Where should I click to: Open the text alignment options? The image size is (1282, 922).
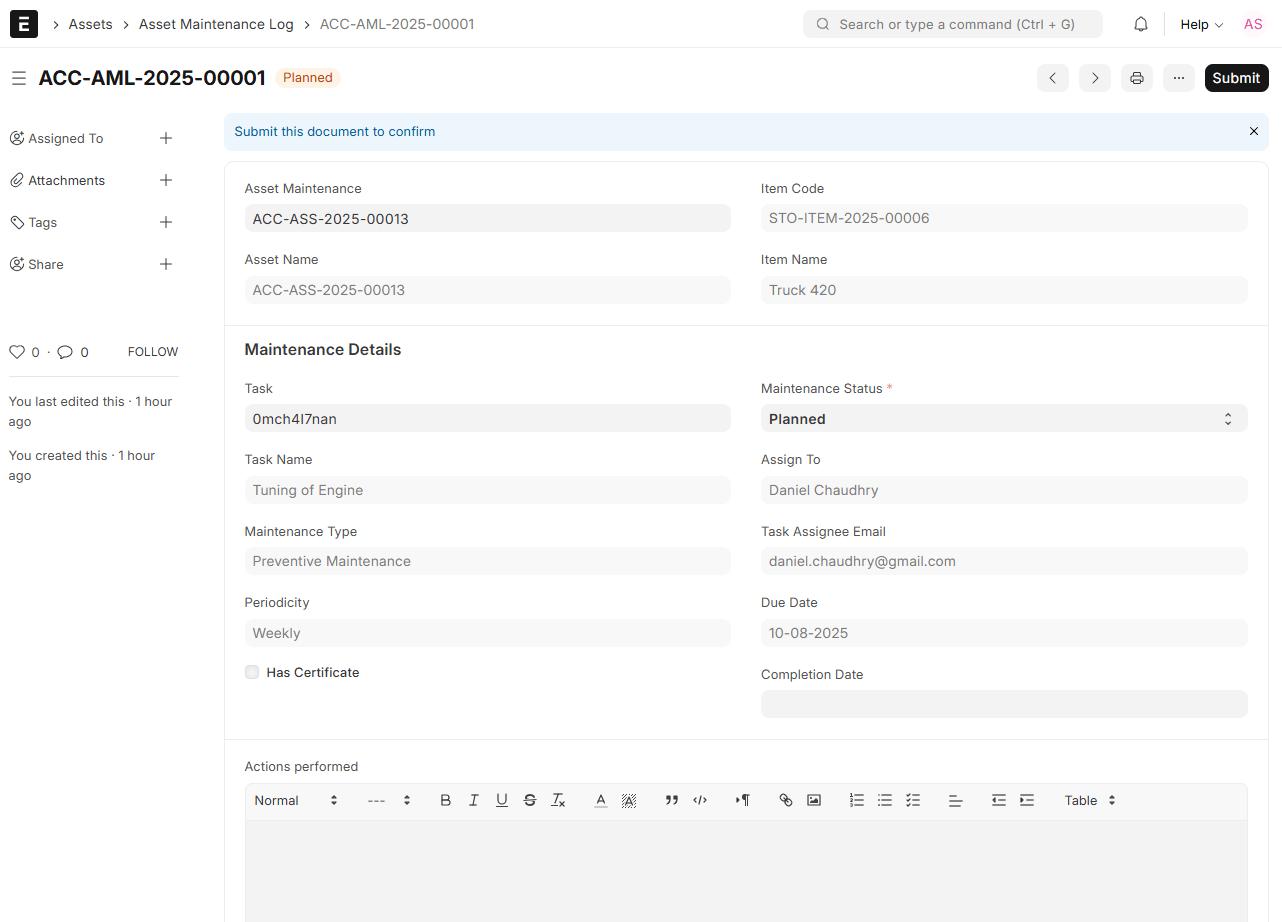[x=956, y=800]
